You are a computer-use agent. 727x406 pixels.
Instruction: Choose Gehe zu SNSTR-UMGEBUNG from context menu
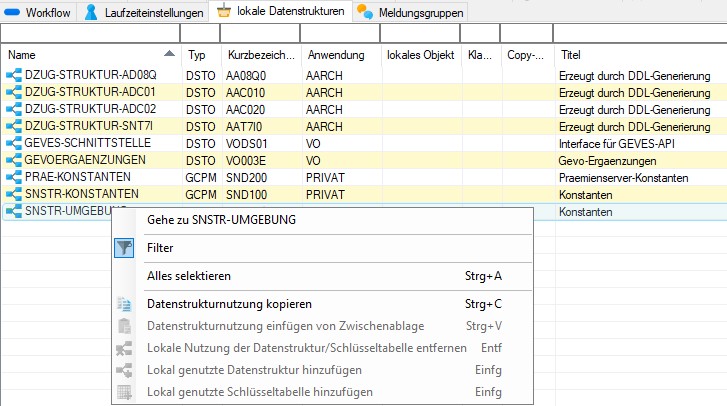(223, 220)
